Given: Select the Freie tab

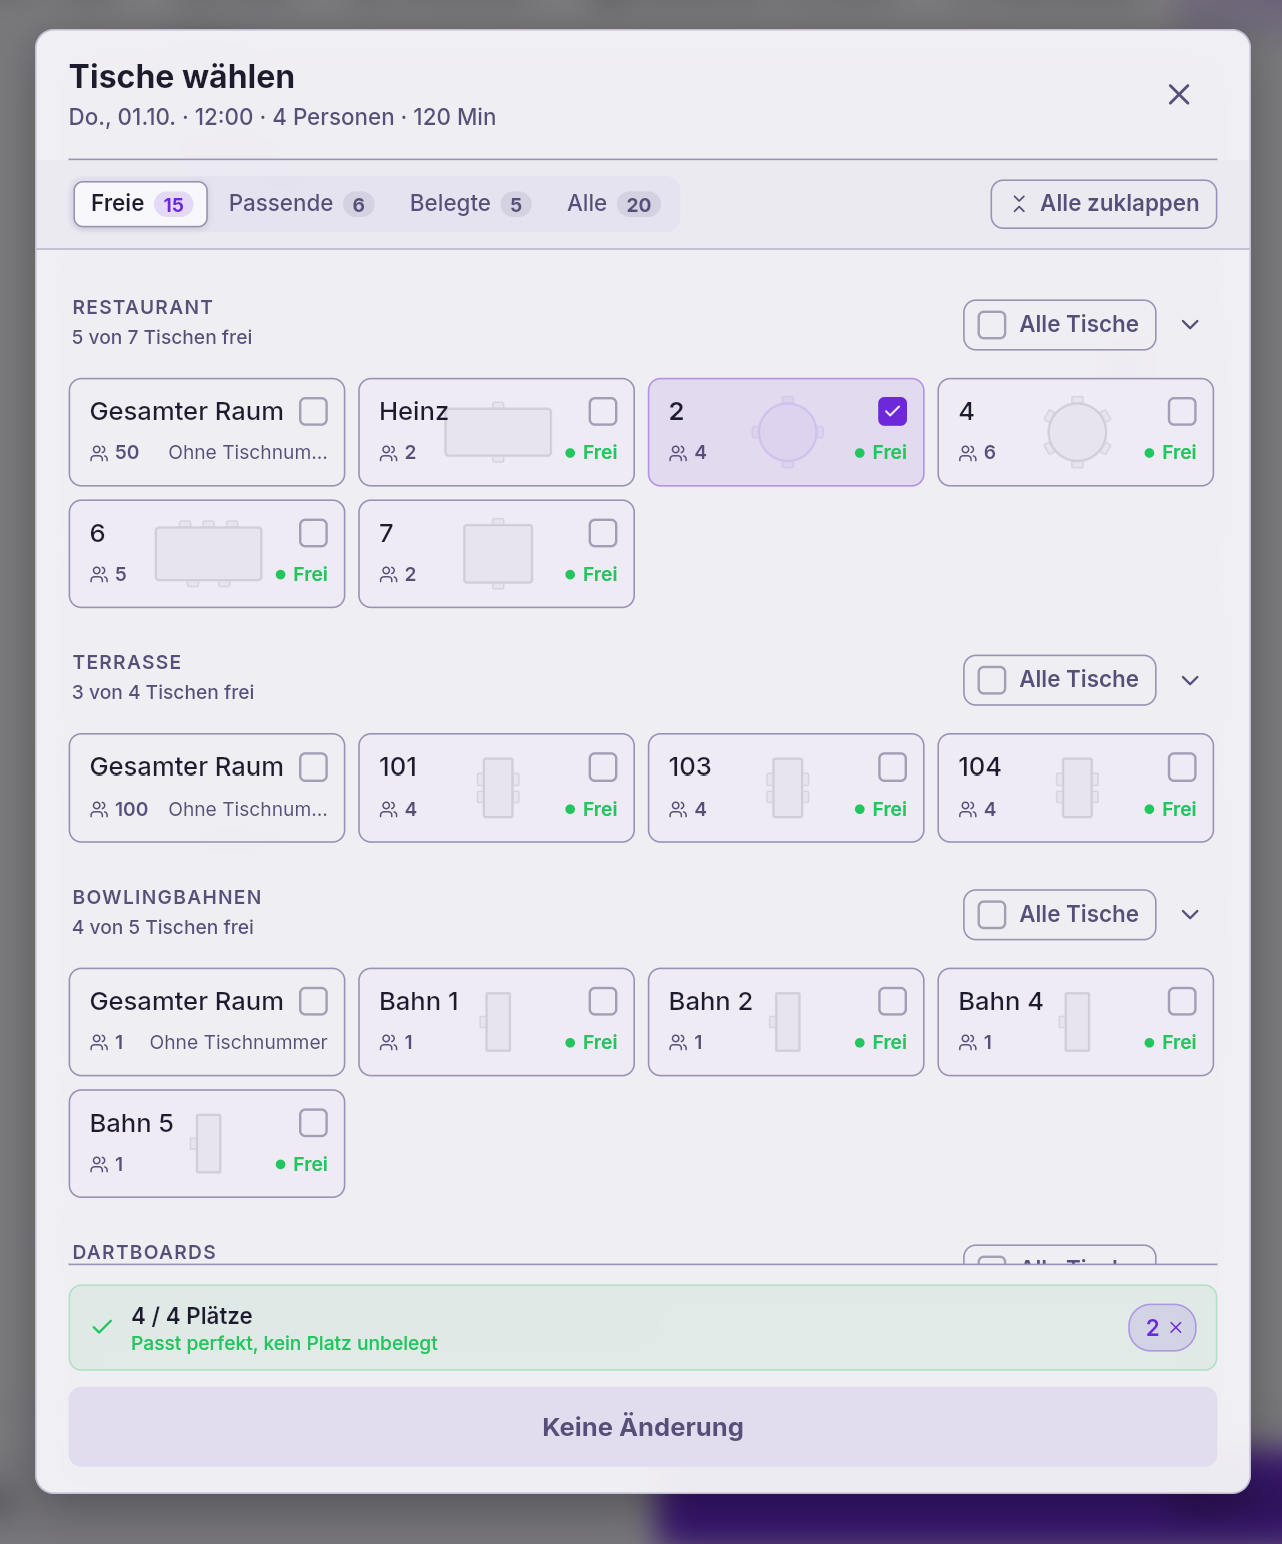Looking at the screenshot, I should (x=140, y=204).
